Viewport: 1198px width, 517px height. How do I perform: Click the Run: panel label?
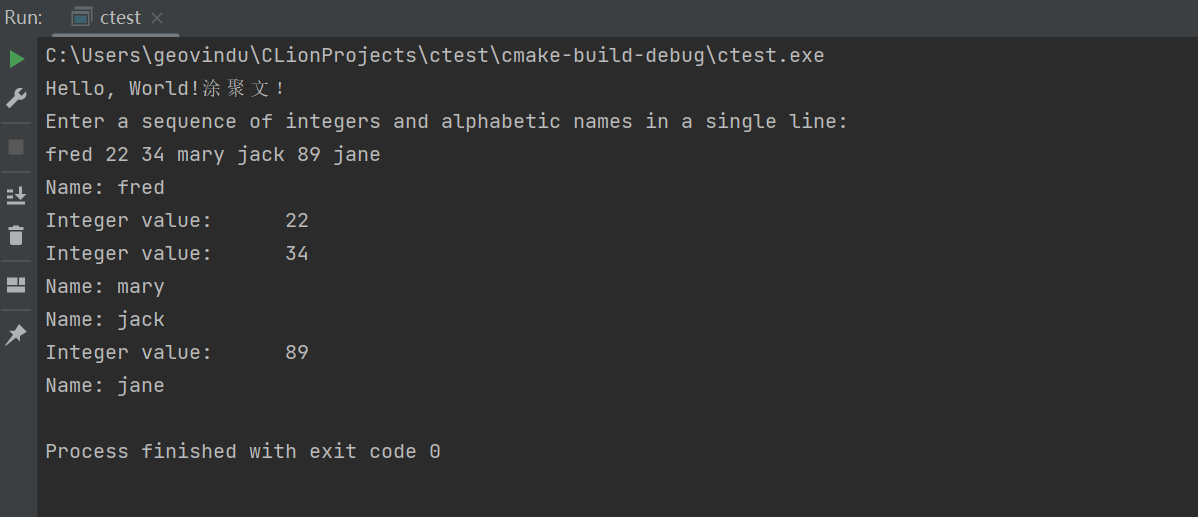24,18
